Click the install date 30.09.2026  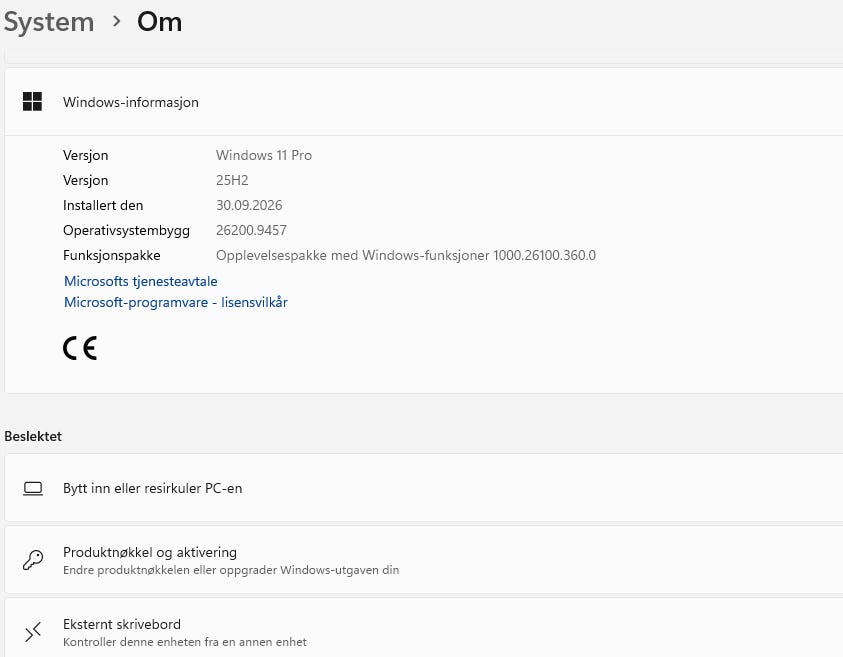[249, 205]
